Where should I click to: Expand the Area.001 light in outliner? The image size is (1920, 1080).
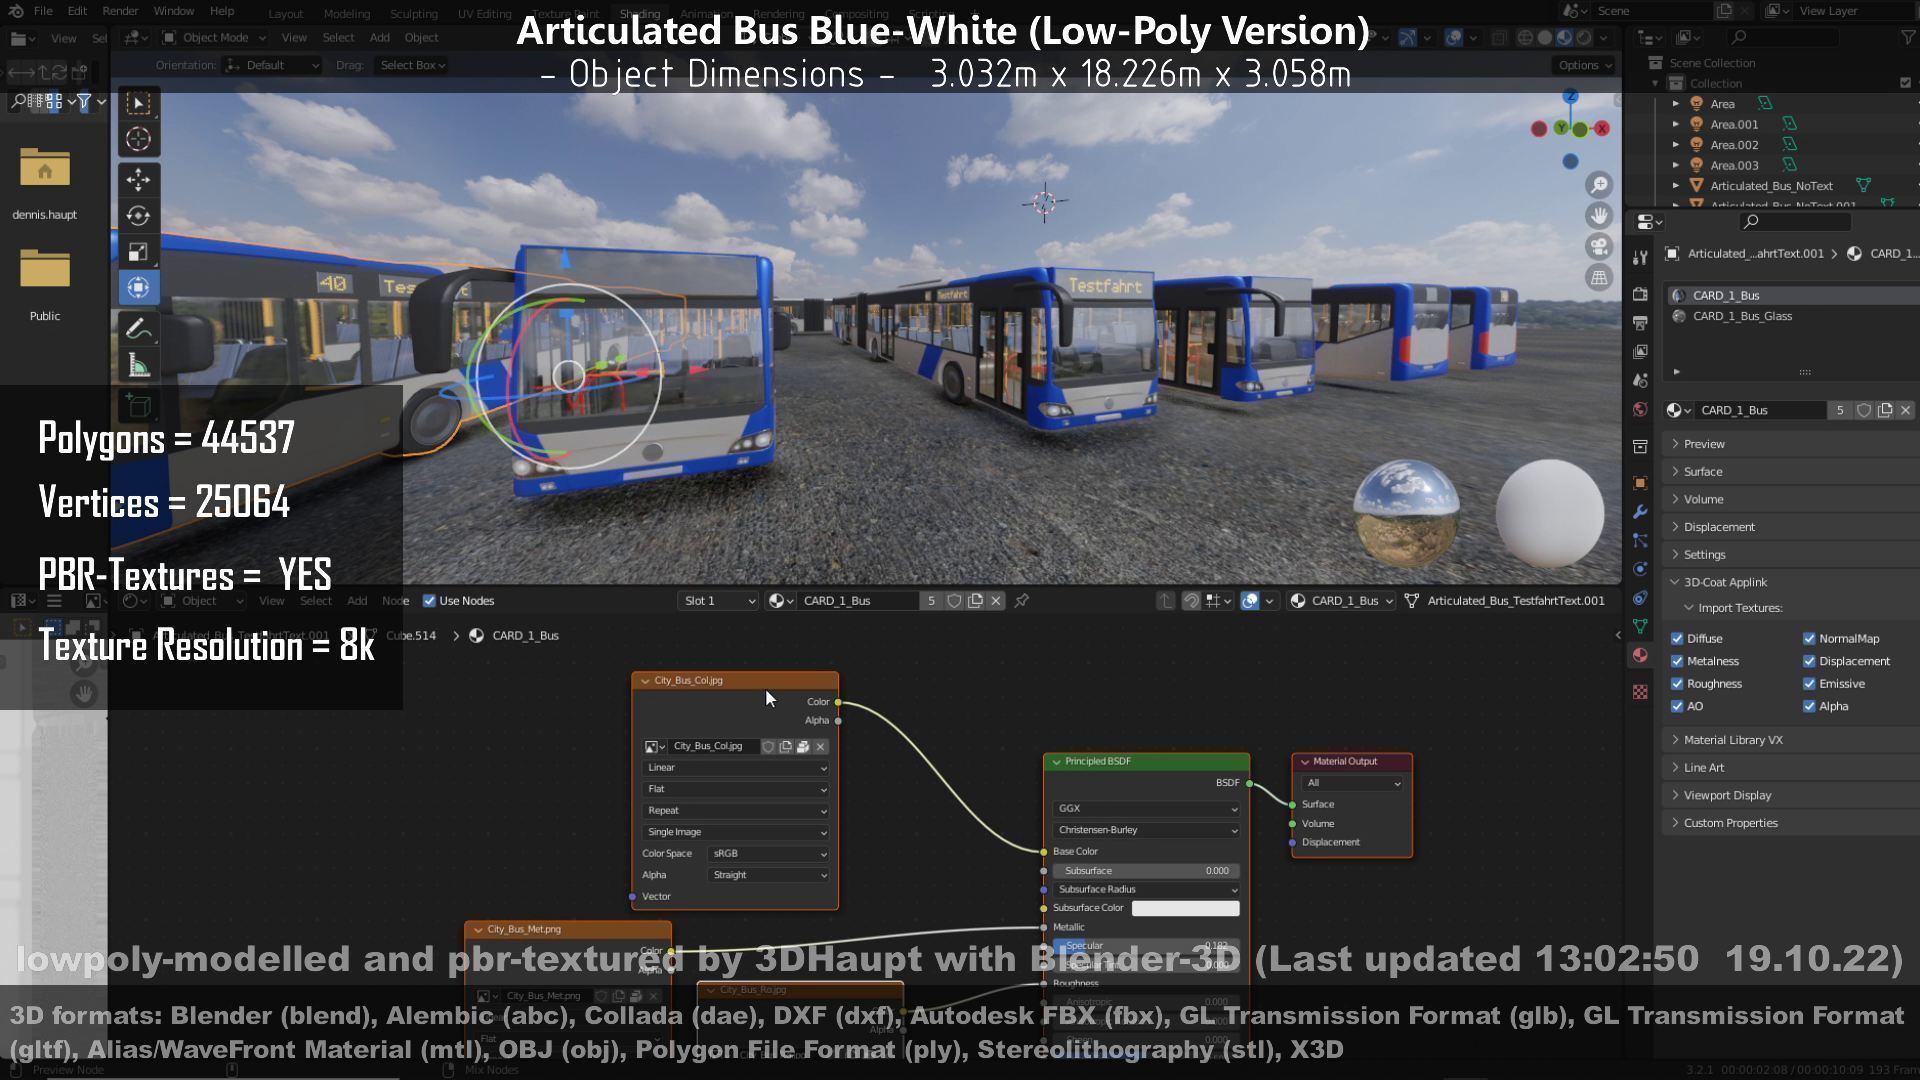[1676, 124]
